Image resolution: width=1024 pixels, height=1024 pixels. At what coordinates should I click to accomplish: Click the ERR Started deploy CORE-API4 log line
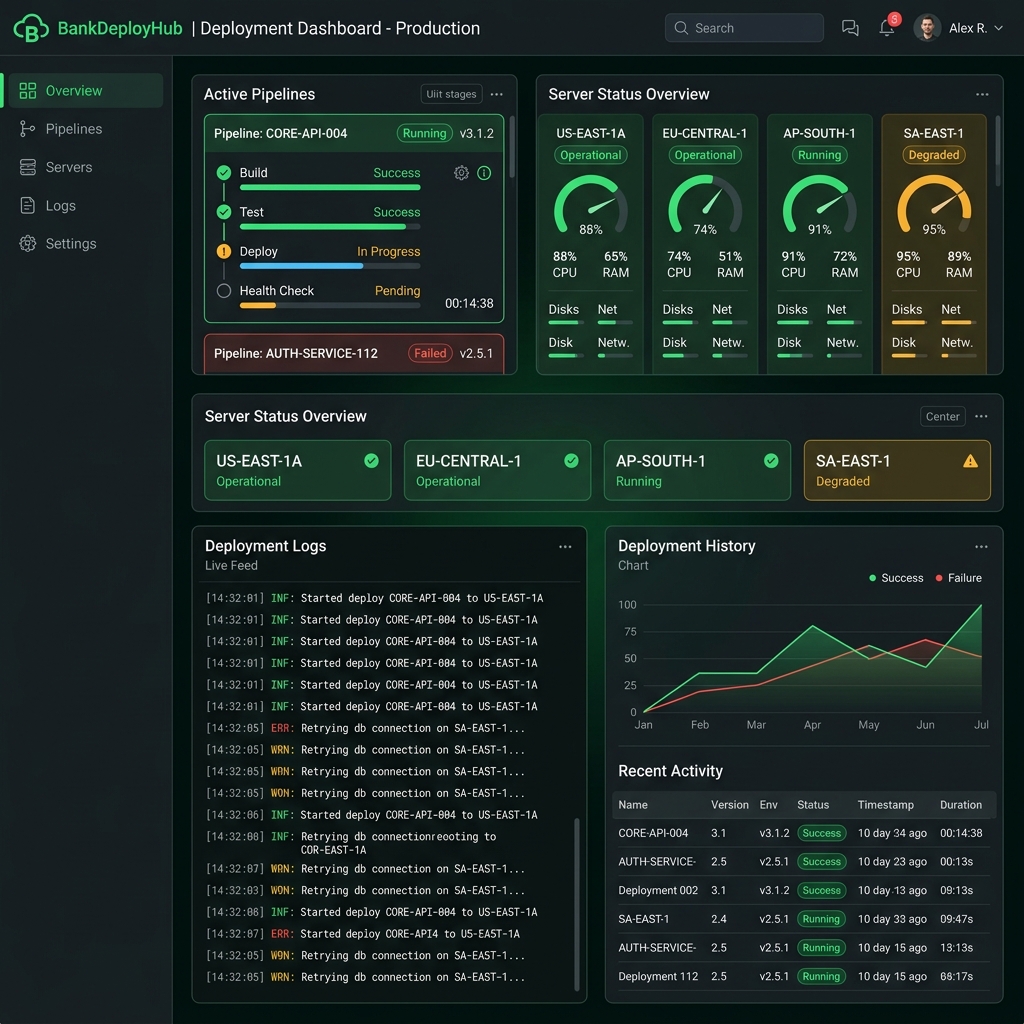click(362, 934)
